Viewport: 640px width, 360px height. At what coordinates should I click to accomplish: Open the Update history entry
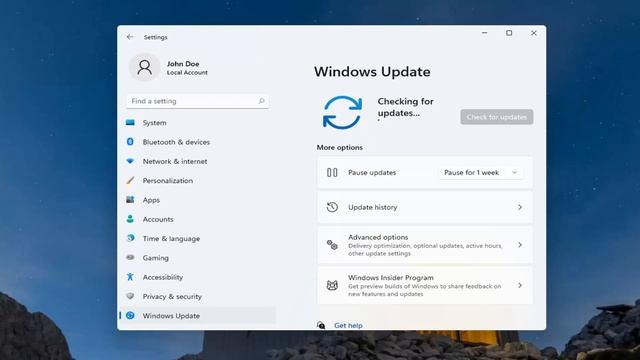pyautogui.click(x=425, y=207)
